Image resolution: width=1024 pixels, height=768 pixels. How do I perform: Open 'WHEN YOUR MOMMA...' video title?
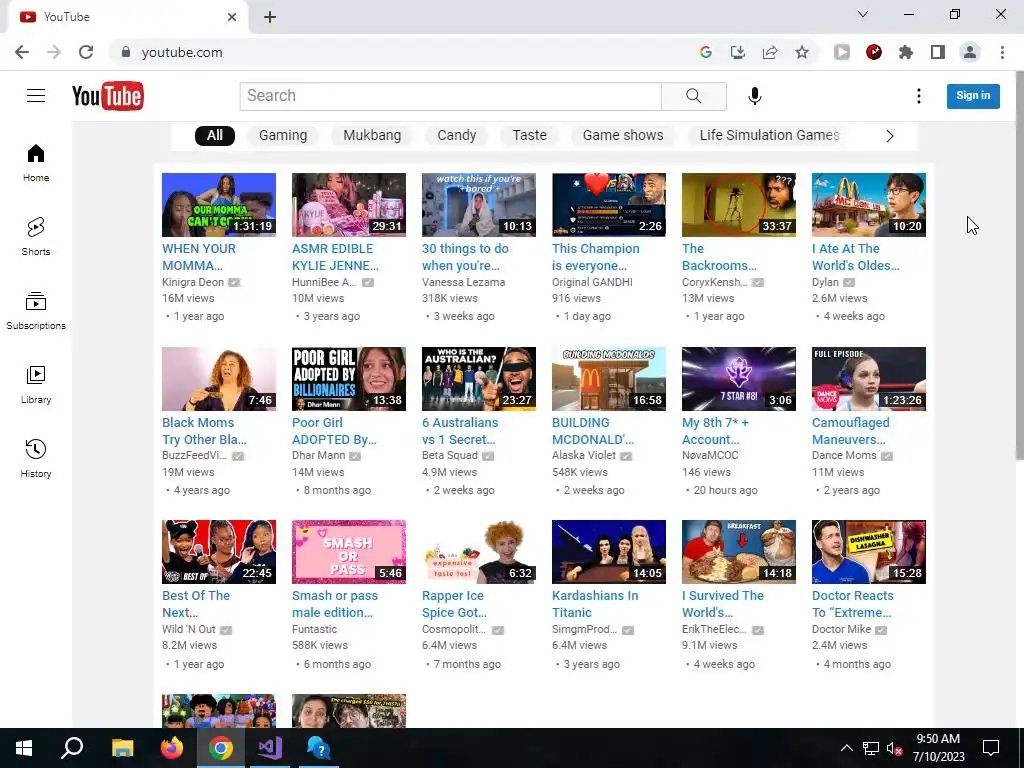(199, 257)
